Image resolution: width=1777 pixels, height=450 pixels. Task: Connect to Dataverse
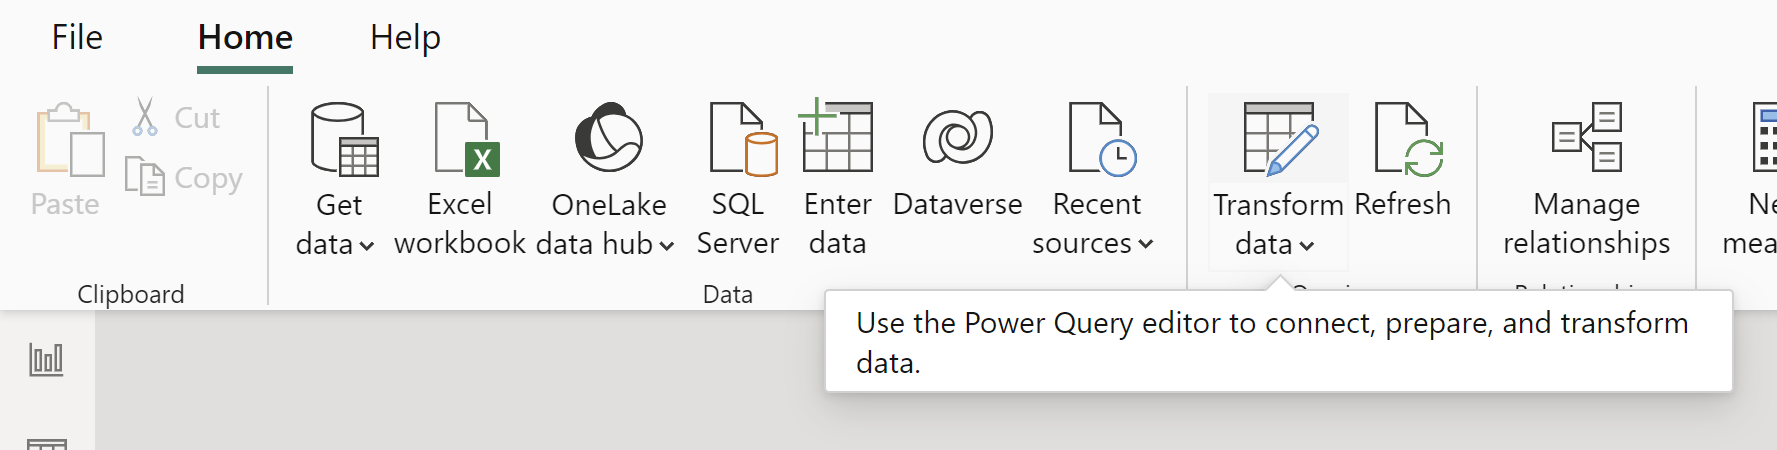(957, 140)
